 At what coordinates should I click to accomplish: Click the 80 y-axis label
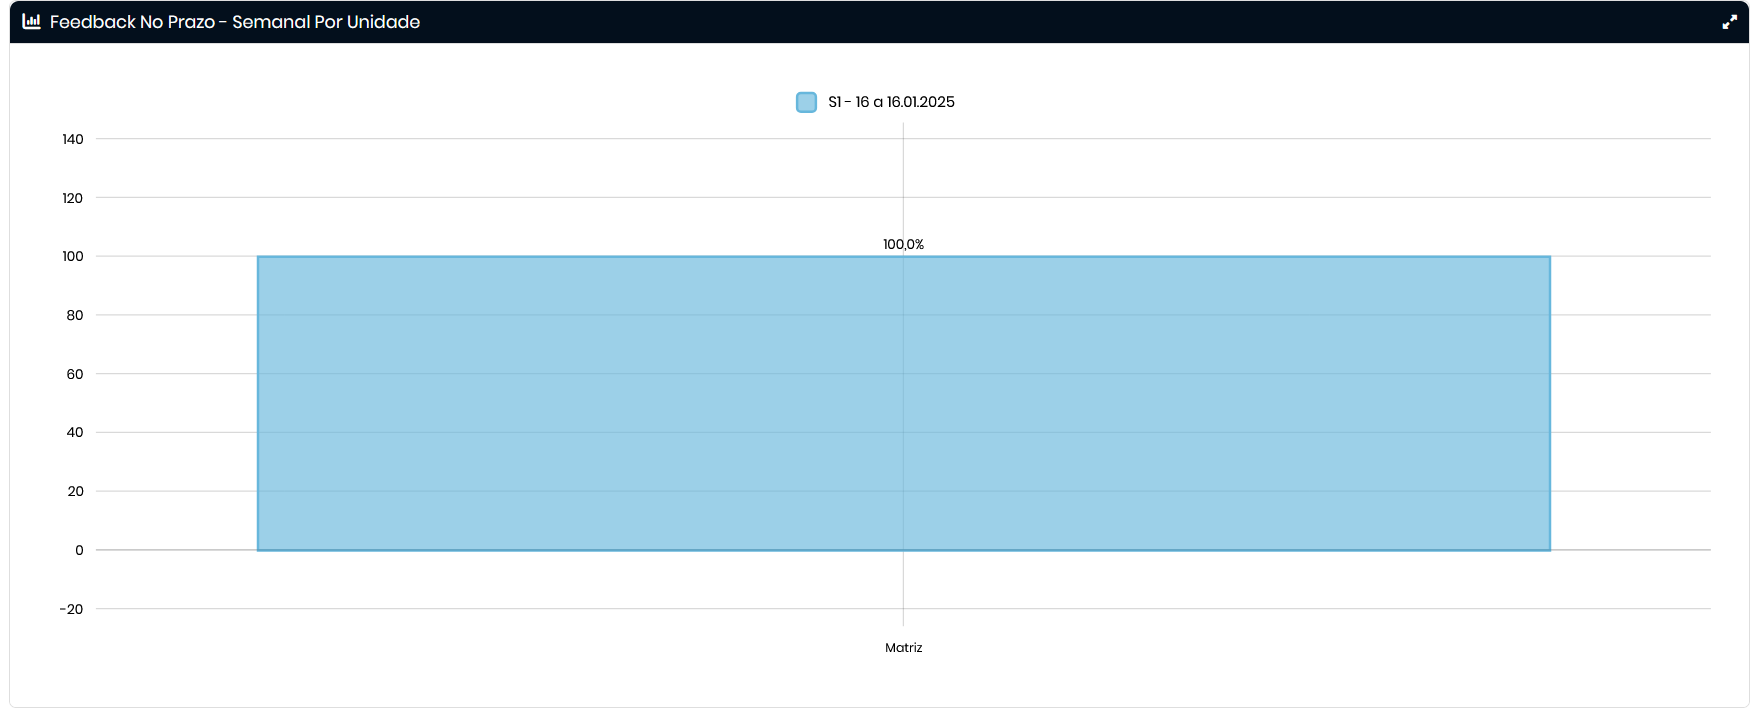75,315
